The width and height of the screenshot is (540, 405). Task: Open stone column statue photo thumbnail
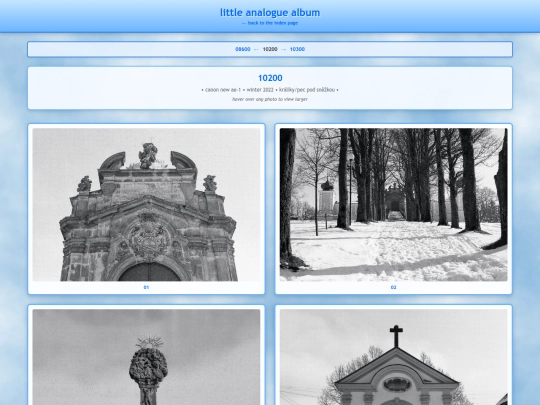pyautogui.click(x=146, y=357)
